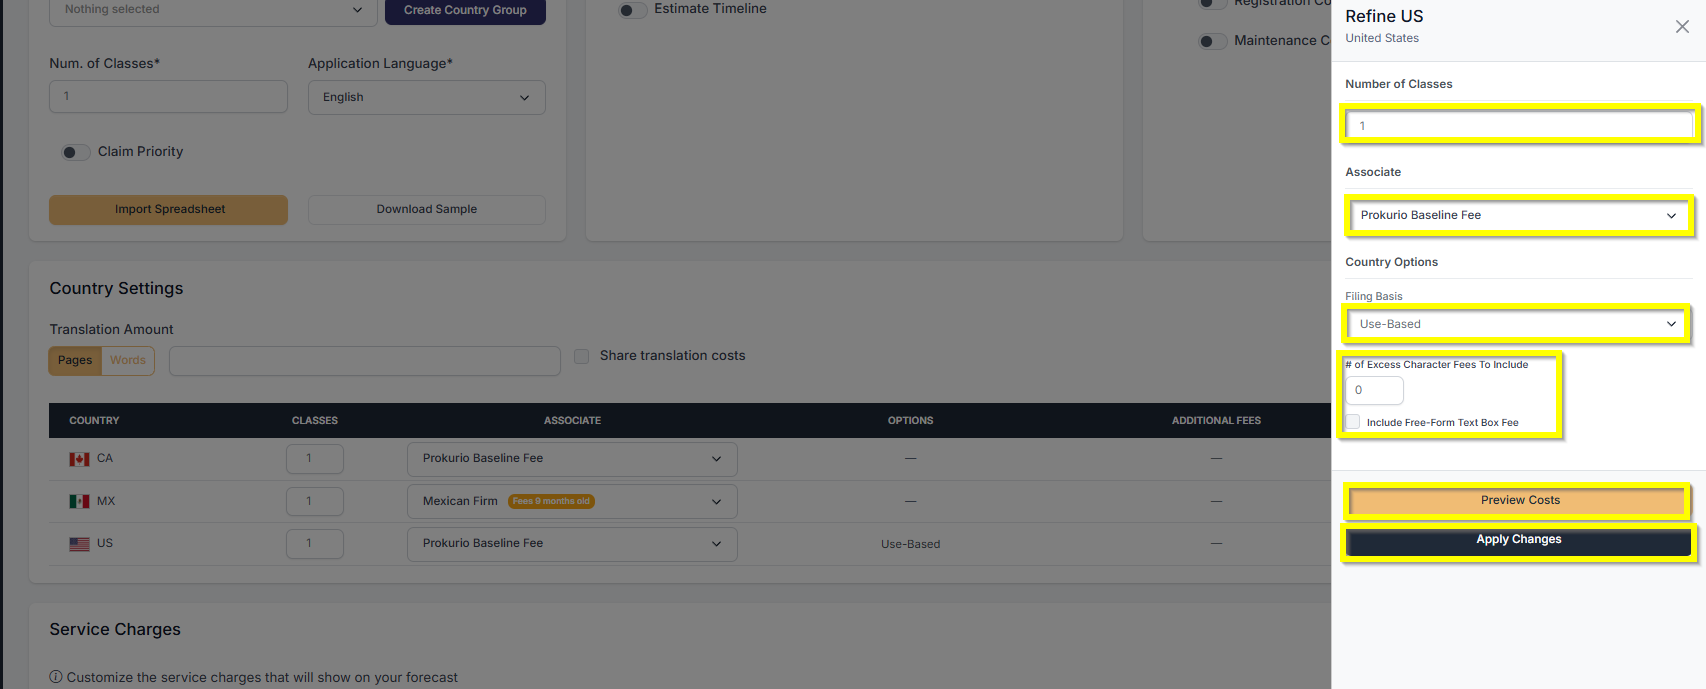Toggle the Claim Priority switch
Screen dimensions: 1706x689
(75, 152)
